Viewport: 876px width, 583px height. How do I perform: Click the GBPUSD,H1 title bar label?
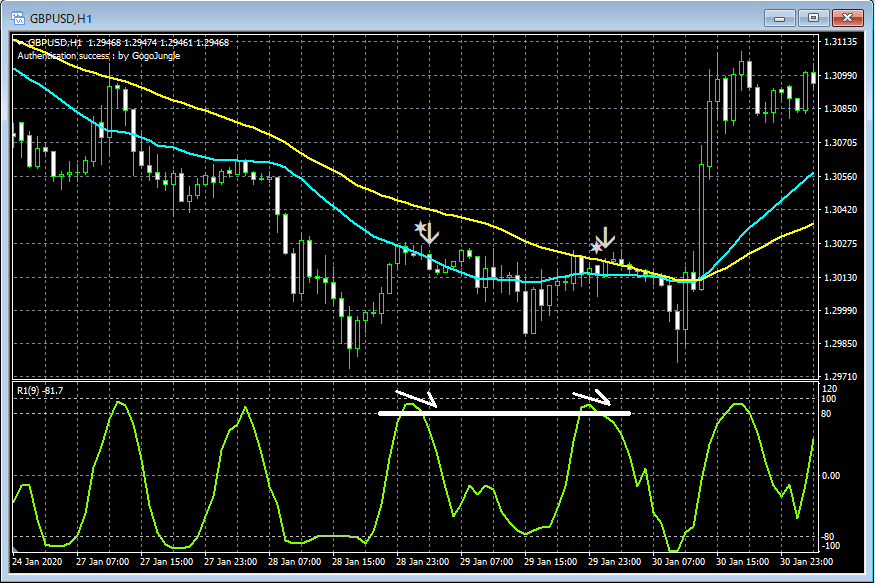pyautogui.click(x=55, y=16)
